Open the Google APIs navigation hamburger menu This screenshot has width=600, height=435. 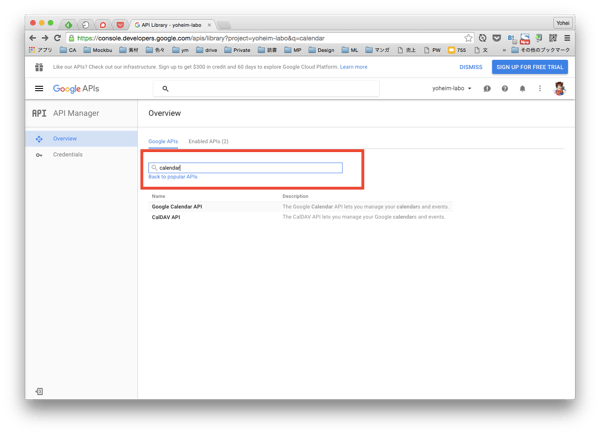point(39,88)
